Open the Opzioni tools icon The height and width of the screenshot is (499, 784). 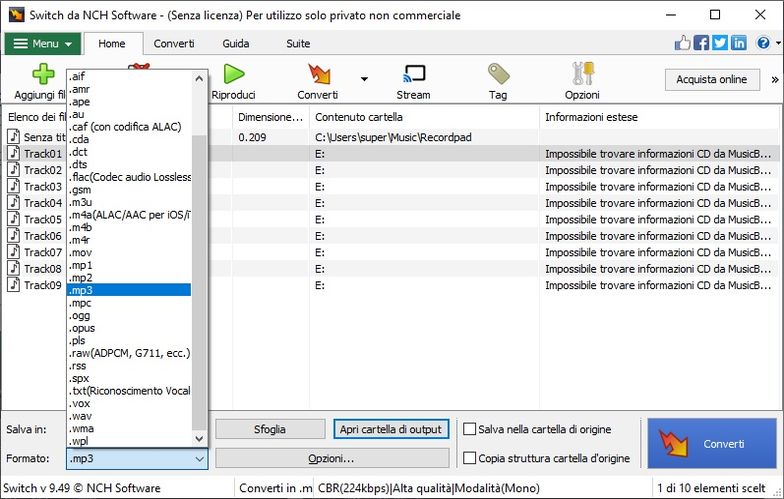pos(583,74)
